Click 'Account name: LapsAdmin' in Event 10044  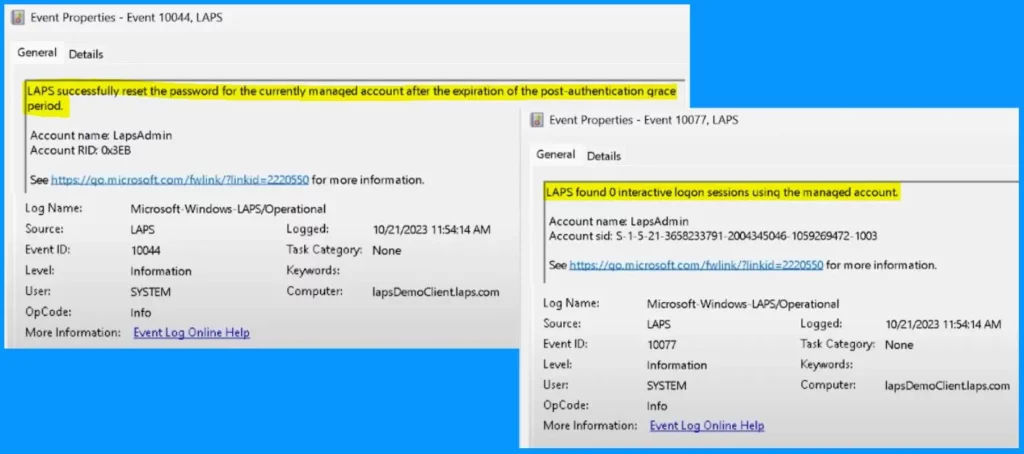[x=101, y=136]
